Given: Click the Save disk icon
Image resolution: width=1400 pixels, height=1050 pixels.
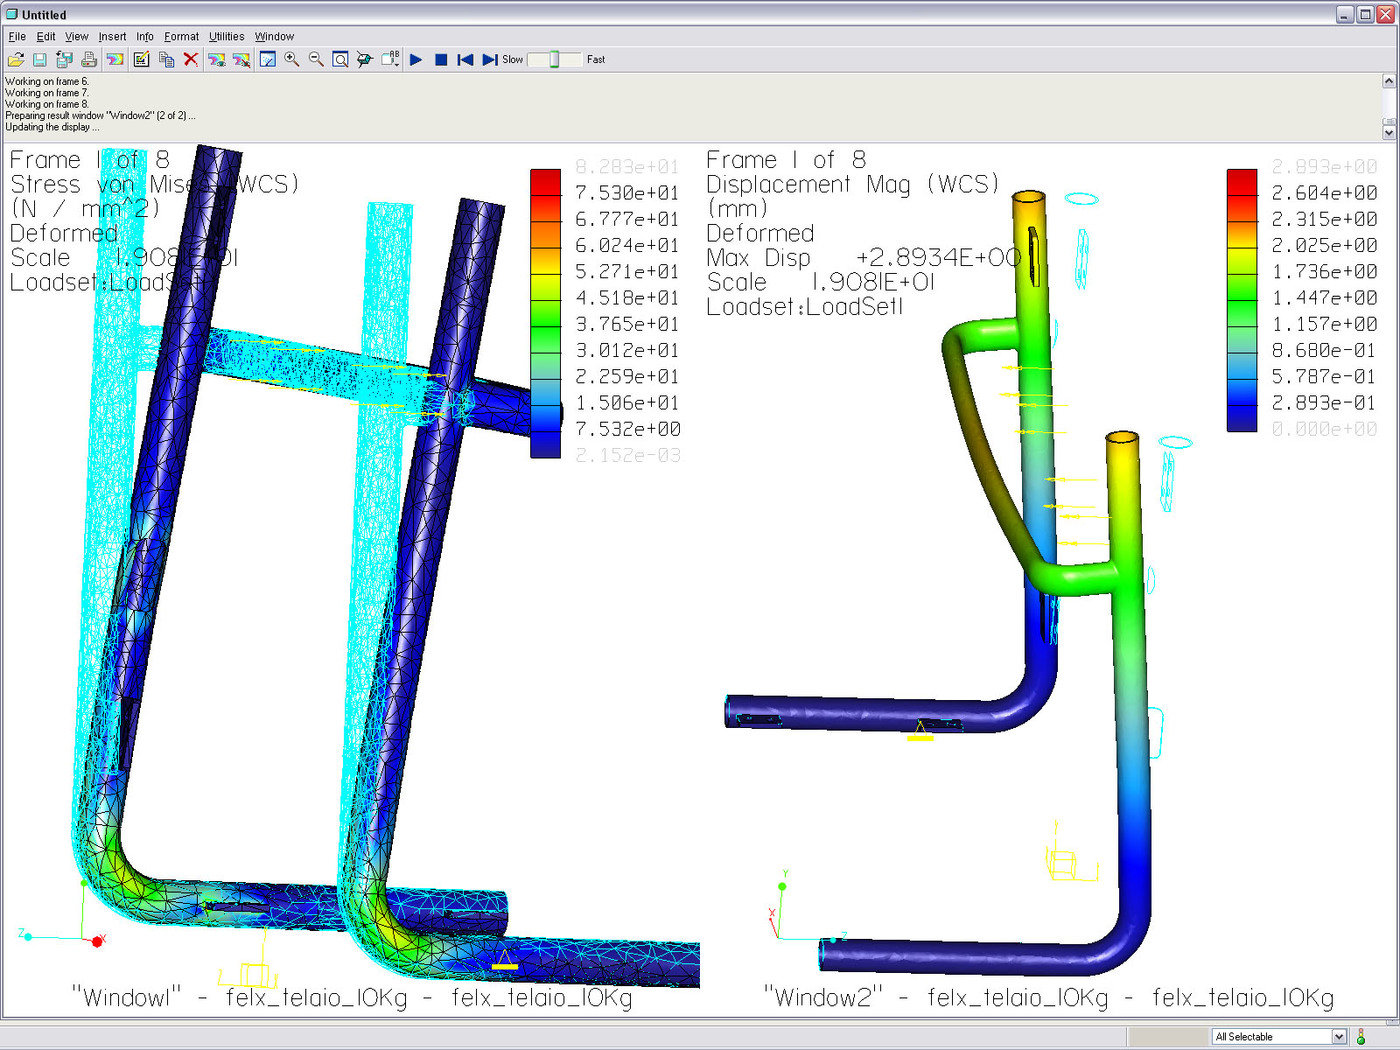Looking at the screenshot, I should pos(40,60).
